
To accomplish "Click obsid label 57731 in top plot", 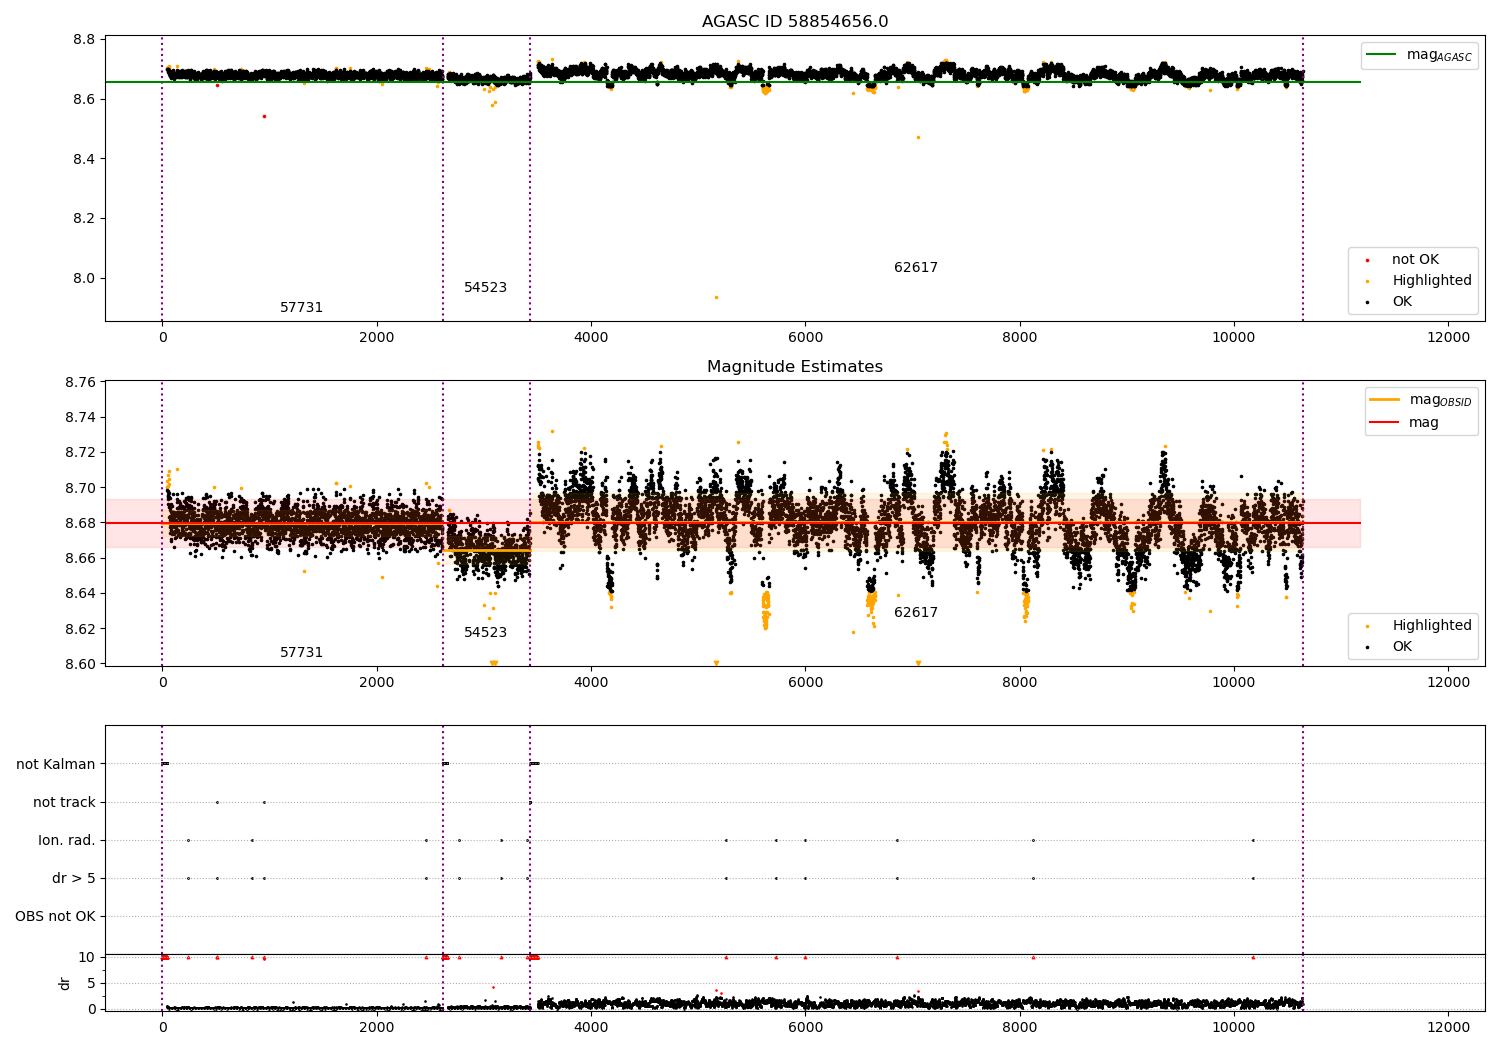I will [301, 308].
